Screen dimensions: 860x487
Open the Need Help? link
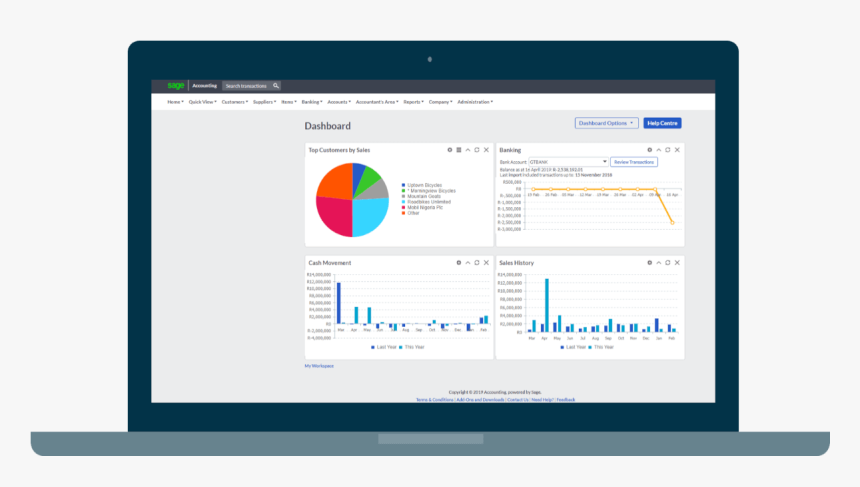click(542, 400)
